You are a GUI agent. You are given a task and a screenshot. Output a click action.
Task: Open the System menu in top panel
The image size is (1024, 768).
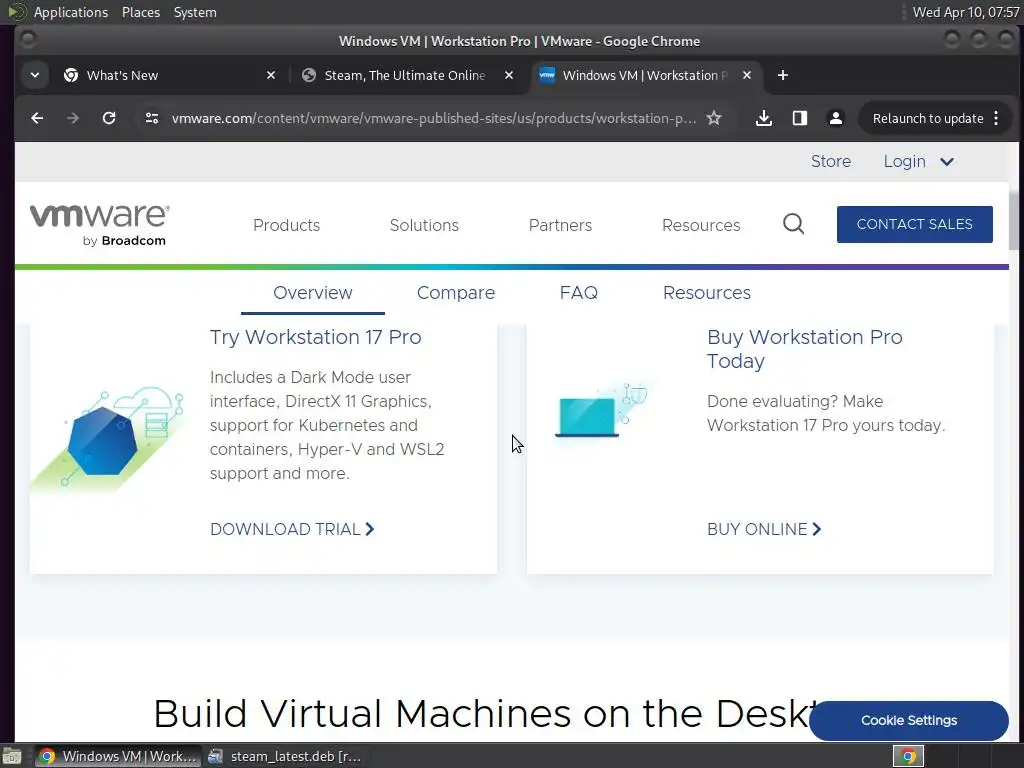(x=195, y=12)
